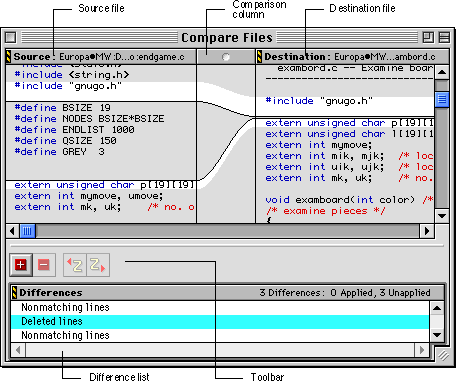The width and height of the screenshot is (456, 381).
Task: Click the destination pane scroll up arrow
Action: (442, 72)
